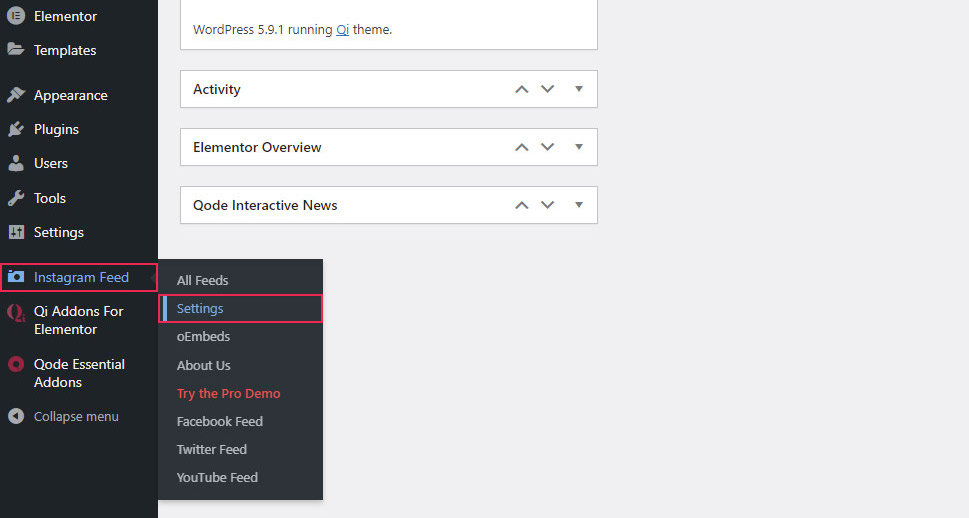969x518 pixels.
Task: Open Qode Essential Addons menu
Action: (79, 373)
